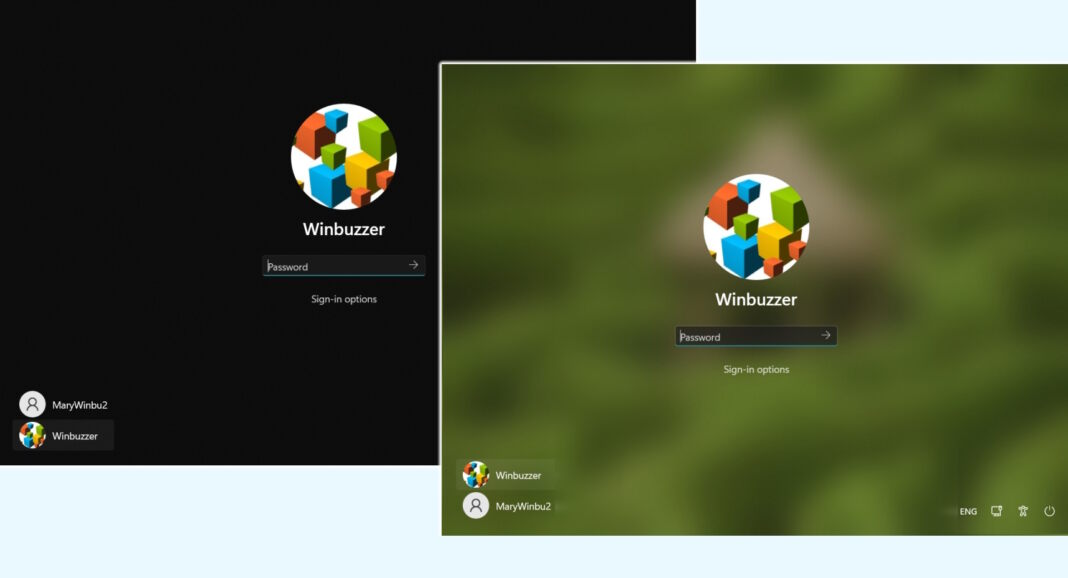Click the large Winbuzzer avatar on green screen

coord(754,228)
